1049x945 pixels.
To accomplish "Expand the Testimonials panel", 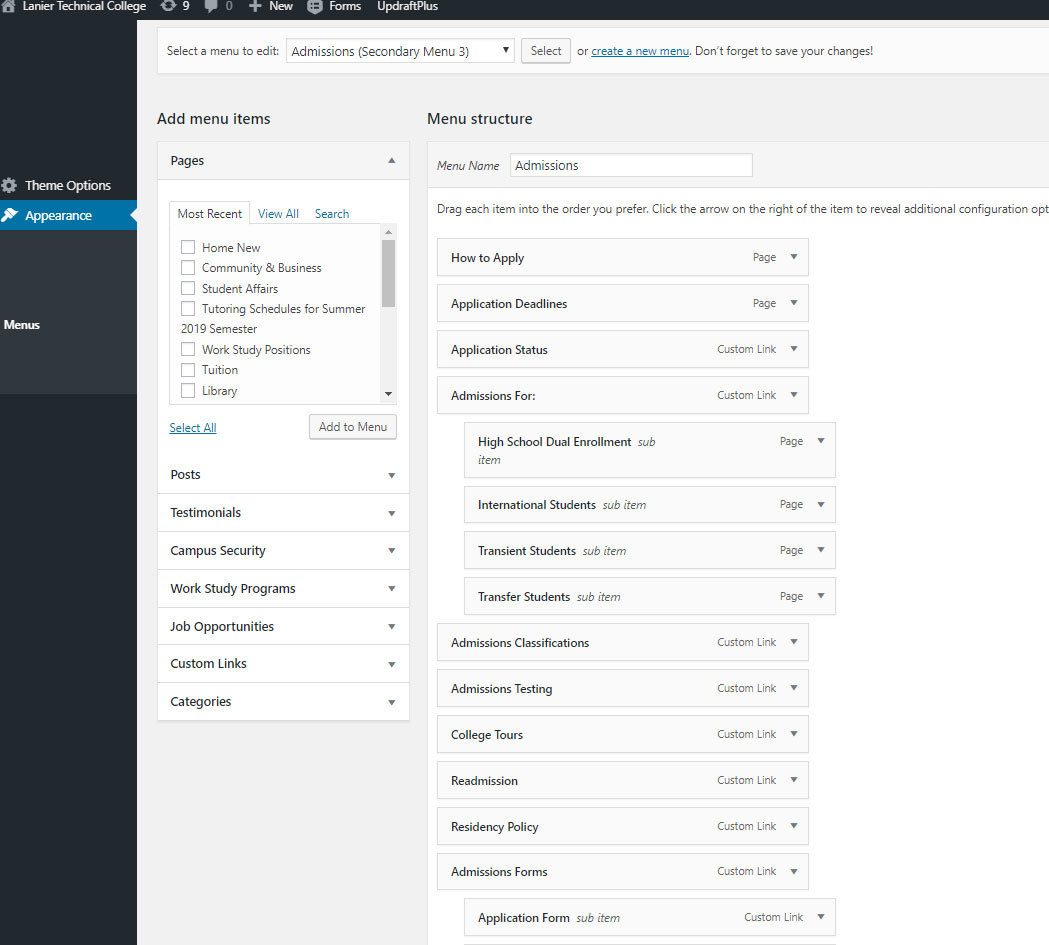I will pos(391,513).
